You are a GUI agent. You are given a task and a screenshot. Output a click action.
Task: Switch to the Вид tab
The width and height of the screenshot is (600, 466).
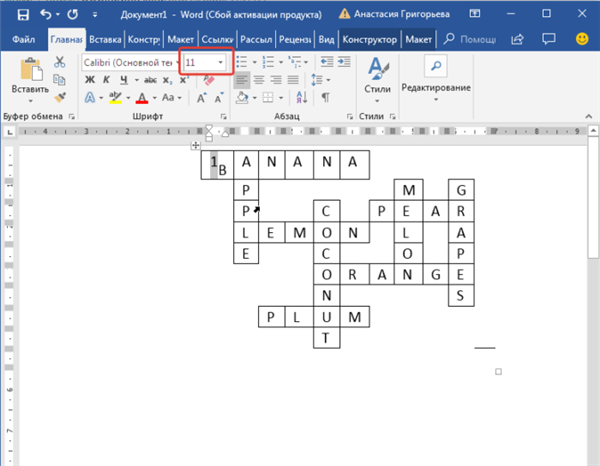tap(326, 39)
